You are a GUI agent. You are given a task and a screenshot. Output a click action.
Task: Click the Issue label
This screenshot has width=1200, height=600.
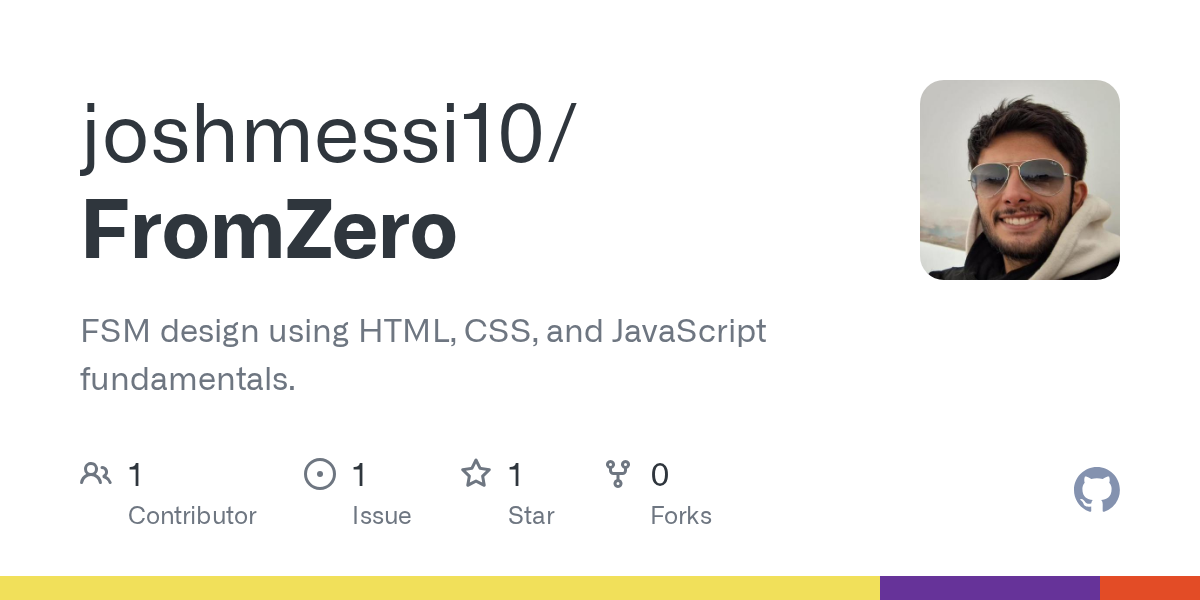pyautogui.click(x=381, y=516)
